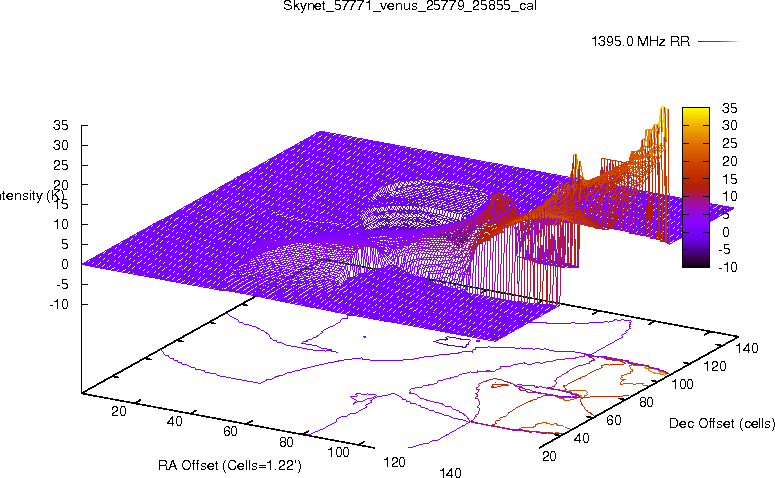Click the -10 label on the color bar
The height and width of the screenshot is (478, 775).
[727, 267]
